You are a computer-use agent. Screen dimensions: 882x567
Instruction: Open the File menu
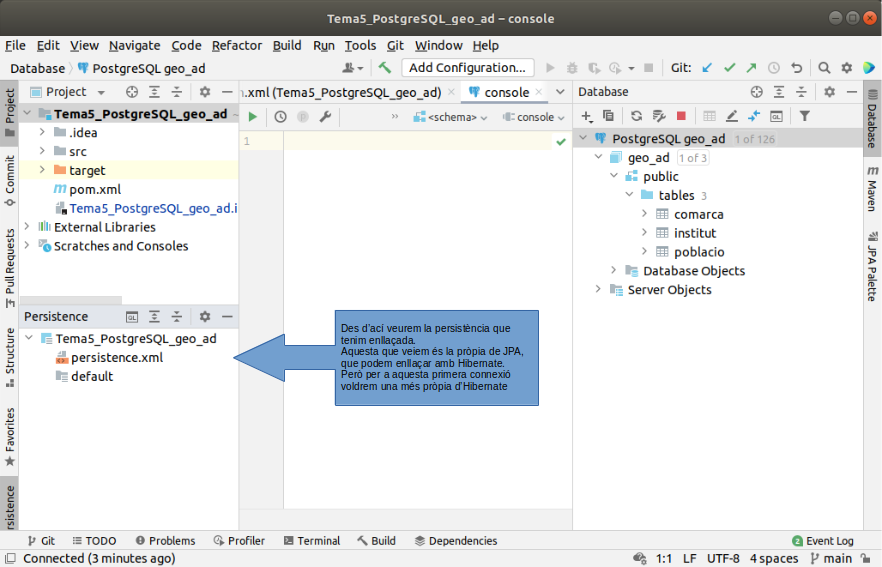[15, 46]
